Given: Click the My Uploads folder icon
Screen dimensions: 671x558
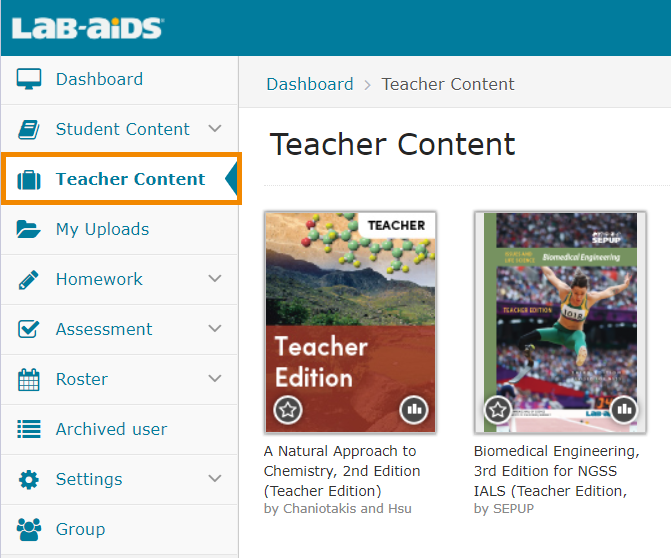Looking at the screenshot, I should [29, 229].
